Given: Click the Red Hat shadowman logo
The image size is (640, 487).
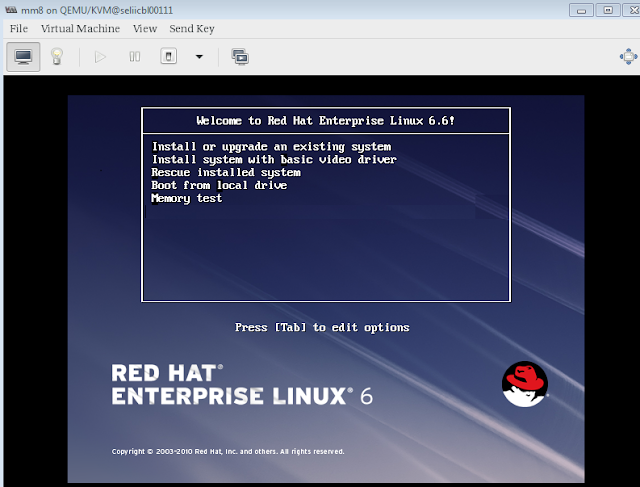Looking at the screenshot, I should click(525, 384).
